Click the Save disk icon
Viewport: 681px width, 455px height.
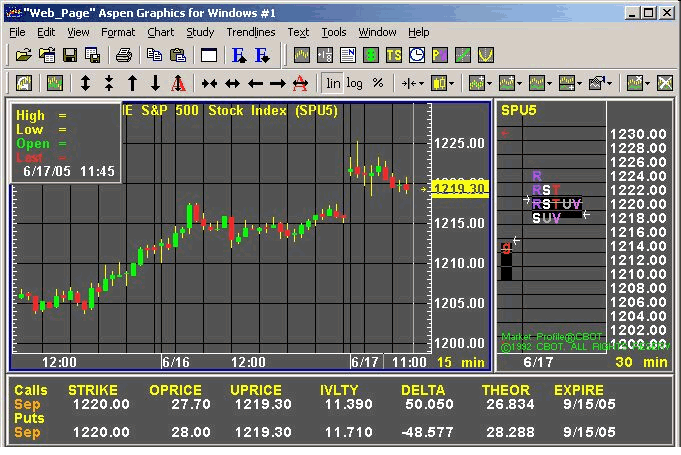(x=70, y=55)
